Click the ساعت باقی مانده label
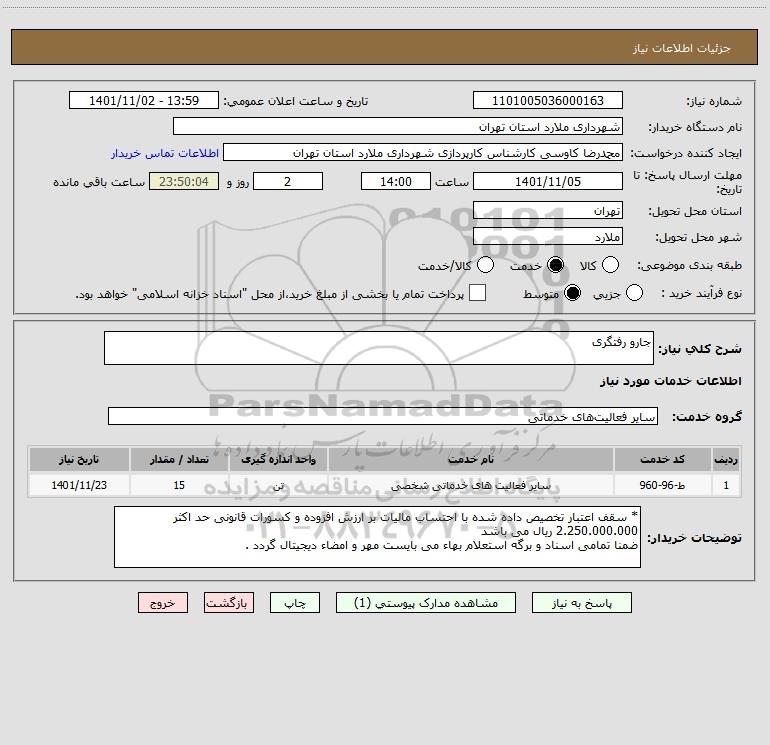770x745 pixels. pyautogui.click(x=99, y=182)
